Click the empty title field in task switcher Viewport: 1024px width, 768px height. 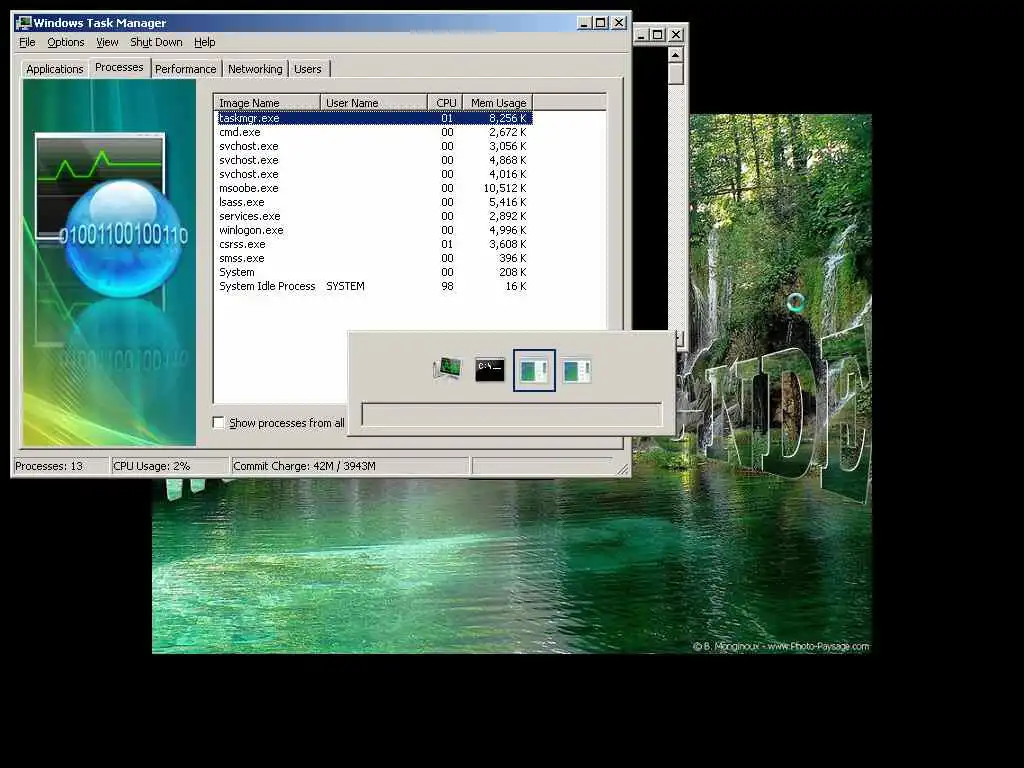(512, 415)
